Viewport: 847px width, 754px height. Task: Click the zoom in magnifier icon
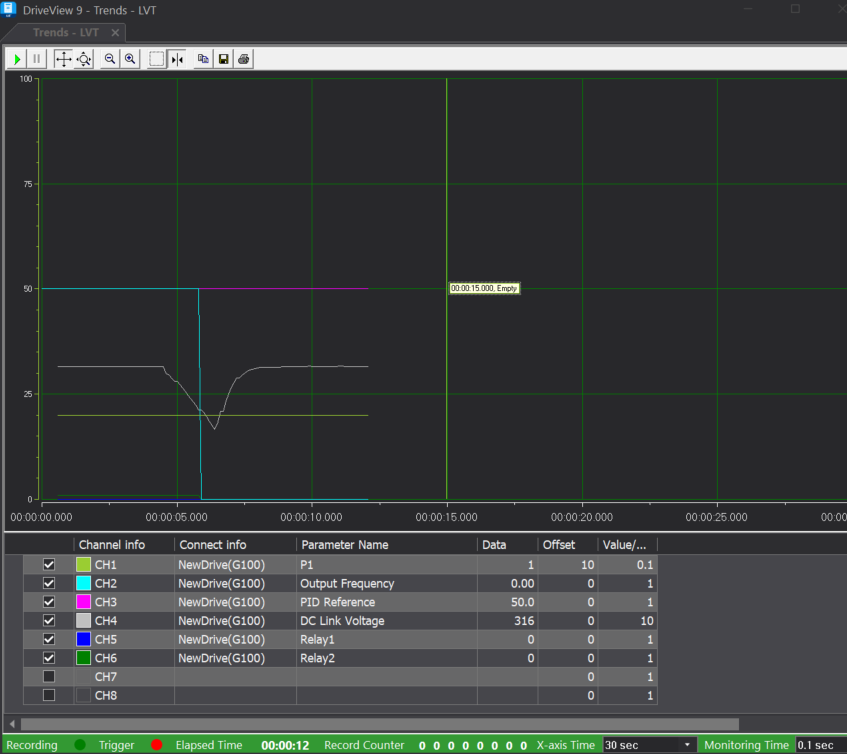[130, 59]
